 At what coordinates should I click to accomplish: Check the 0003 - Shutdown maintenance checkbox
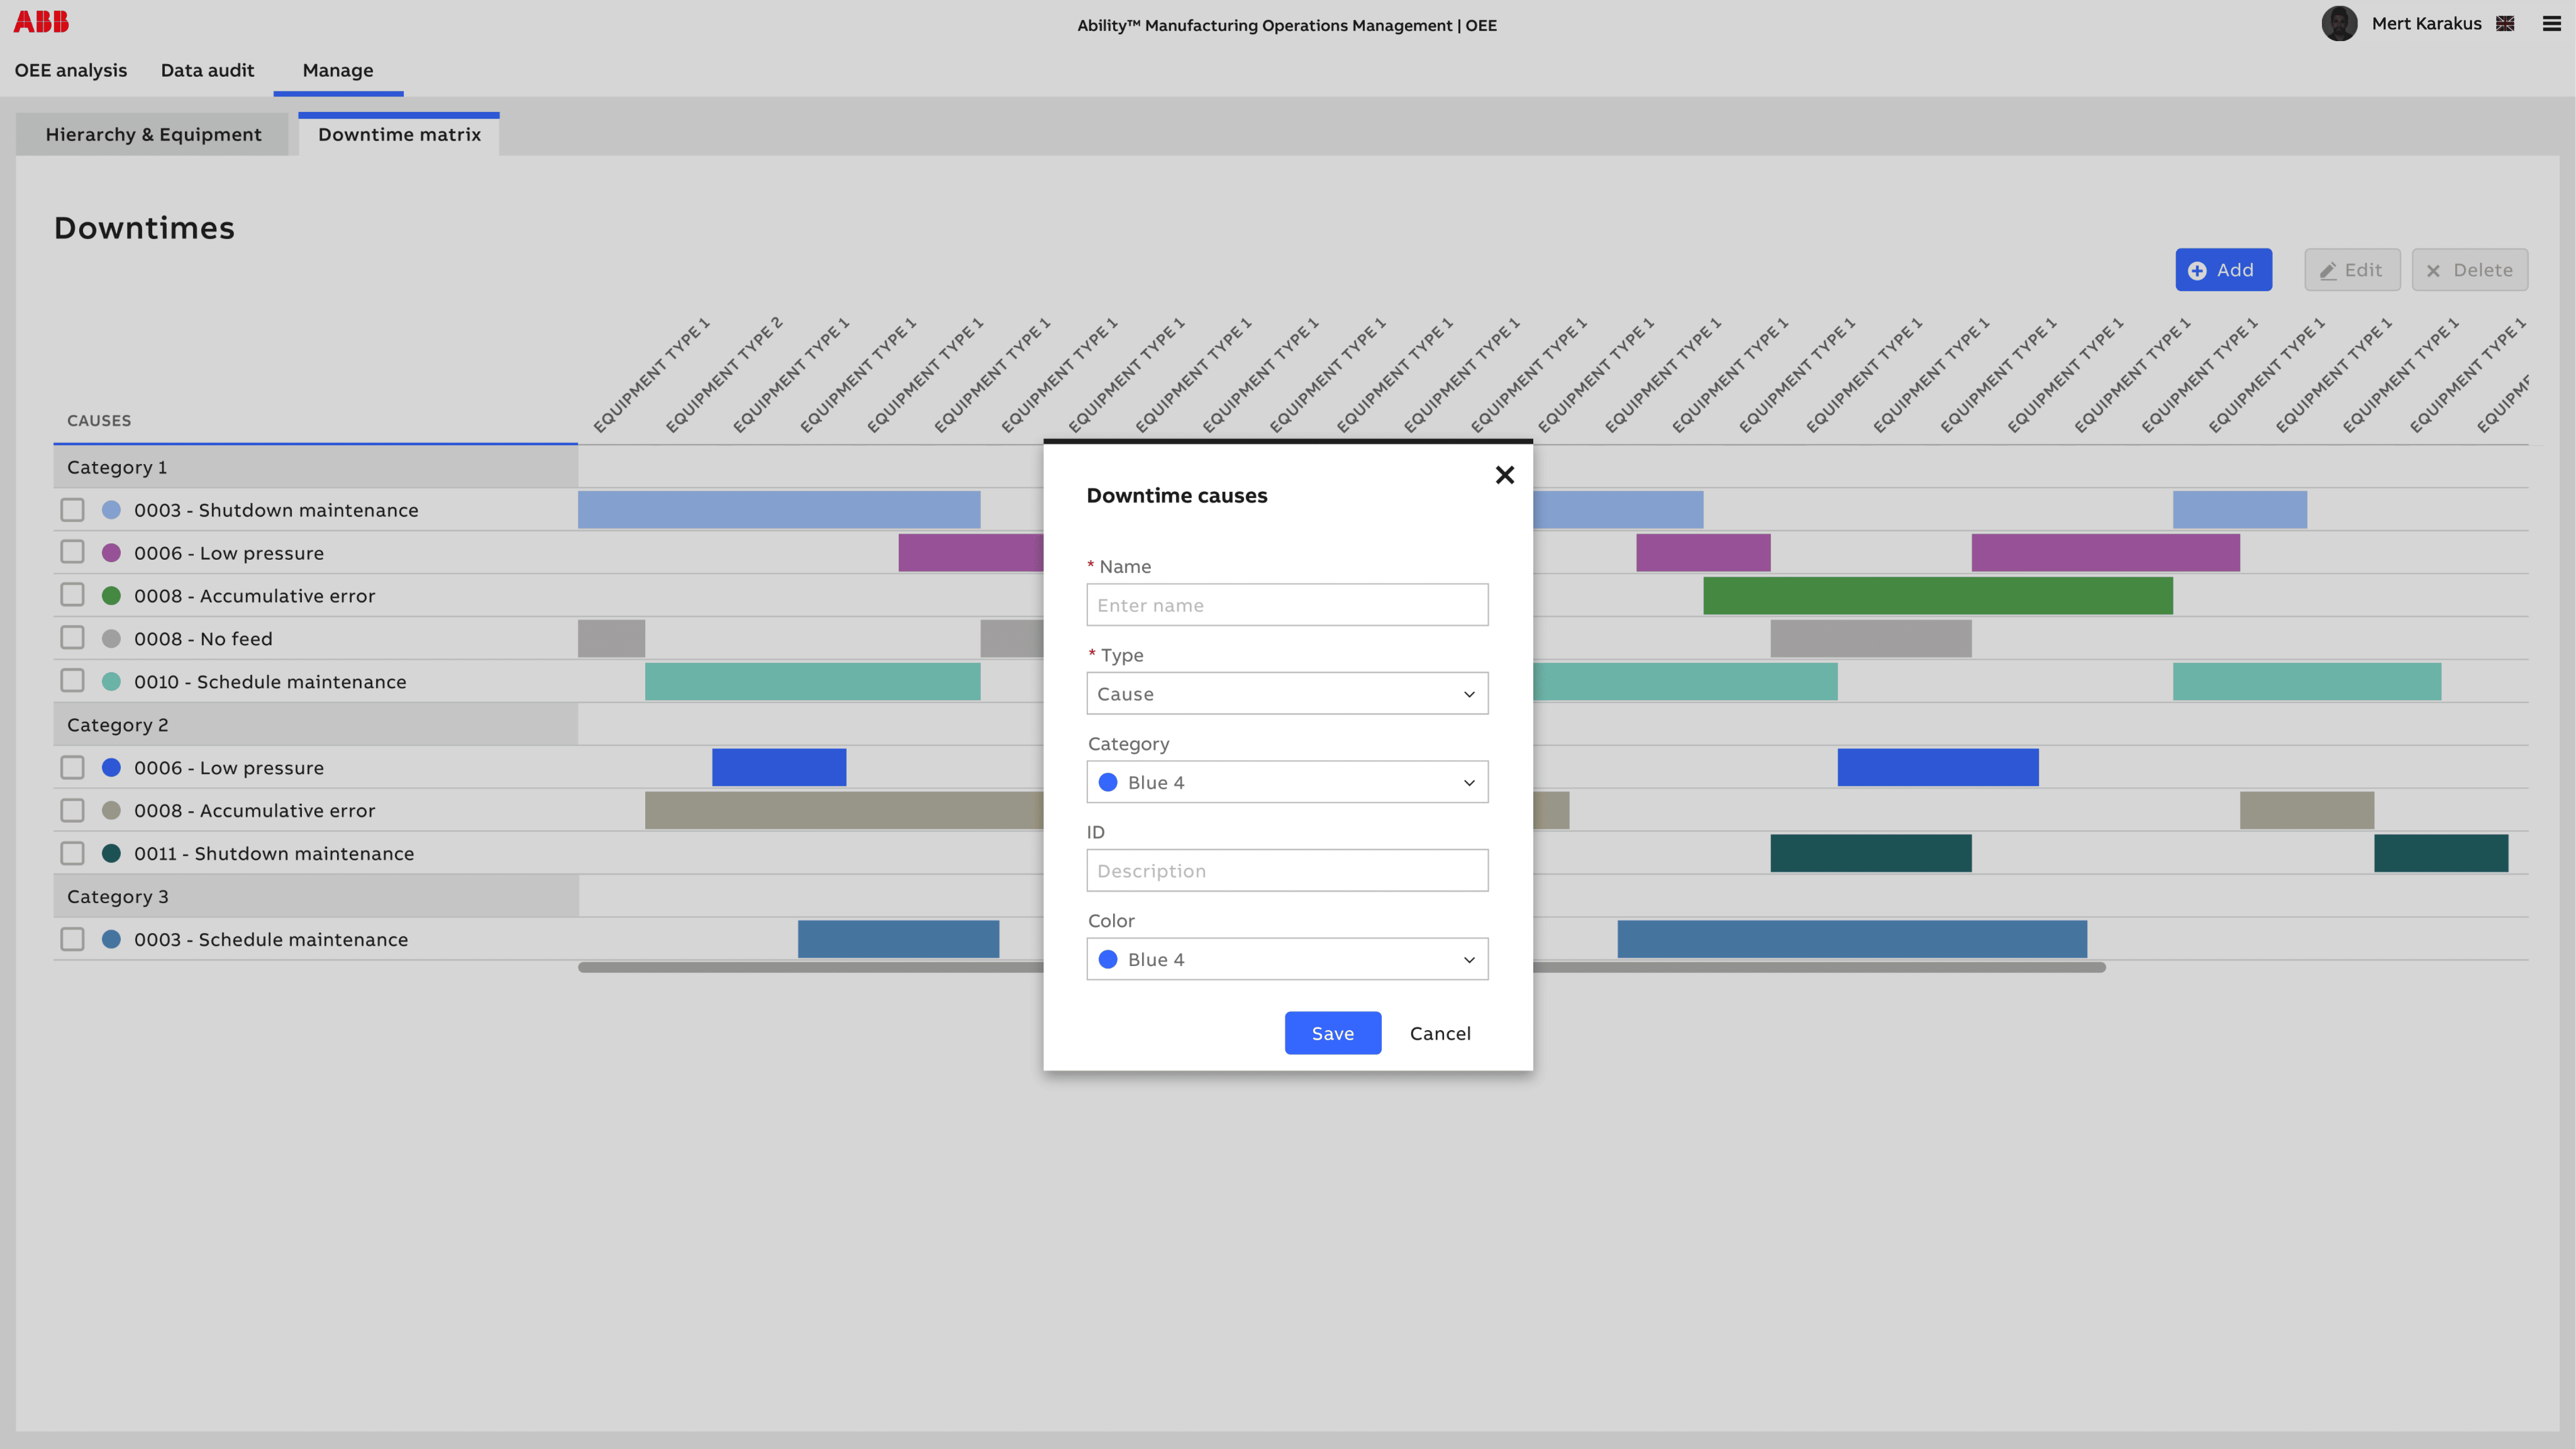[x=72, y=510]
